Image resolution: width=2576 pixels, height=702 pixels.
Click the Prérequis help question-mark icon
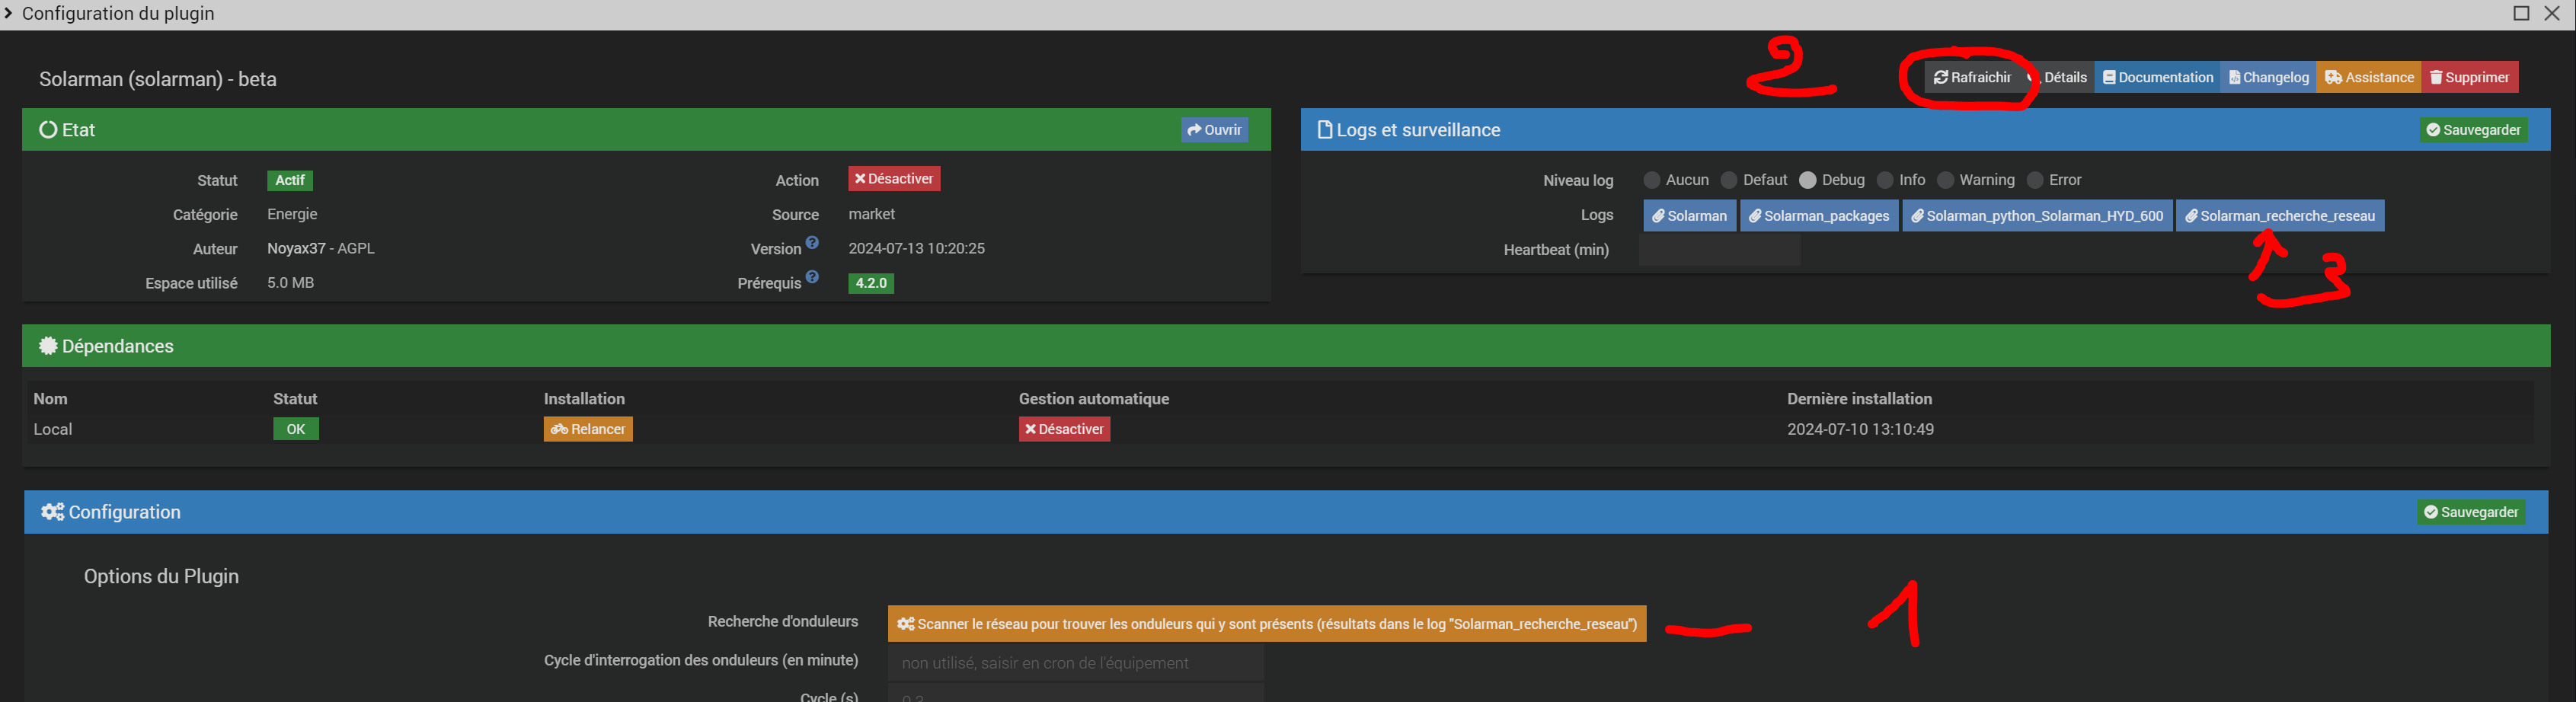[812, 277]
